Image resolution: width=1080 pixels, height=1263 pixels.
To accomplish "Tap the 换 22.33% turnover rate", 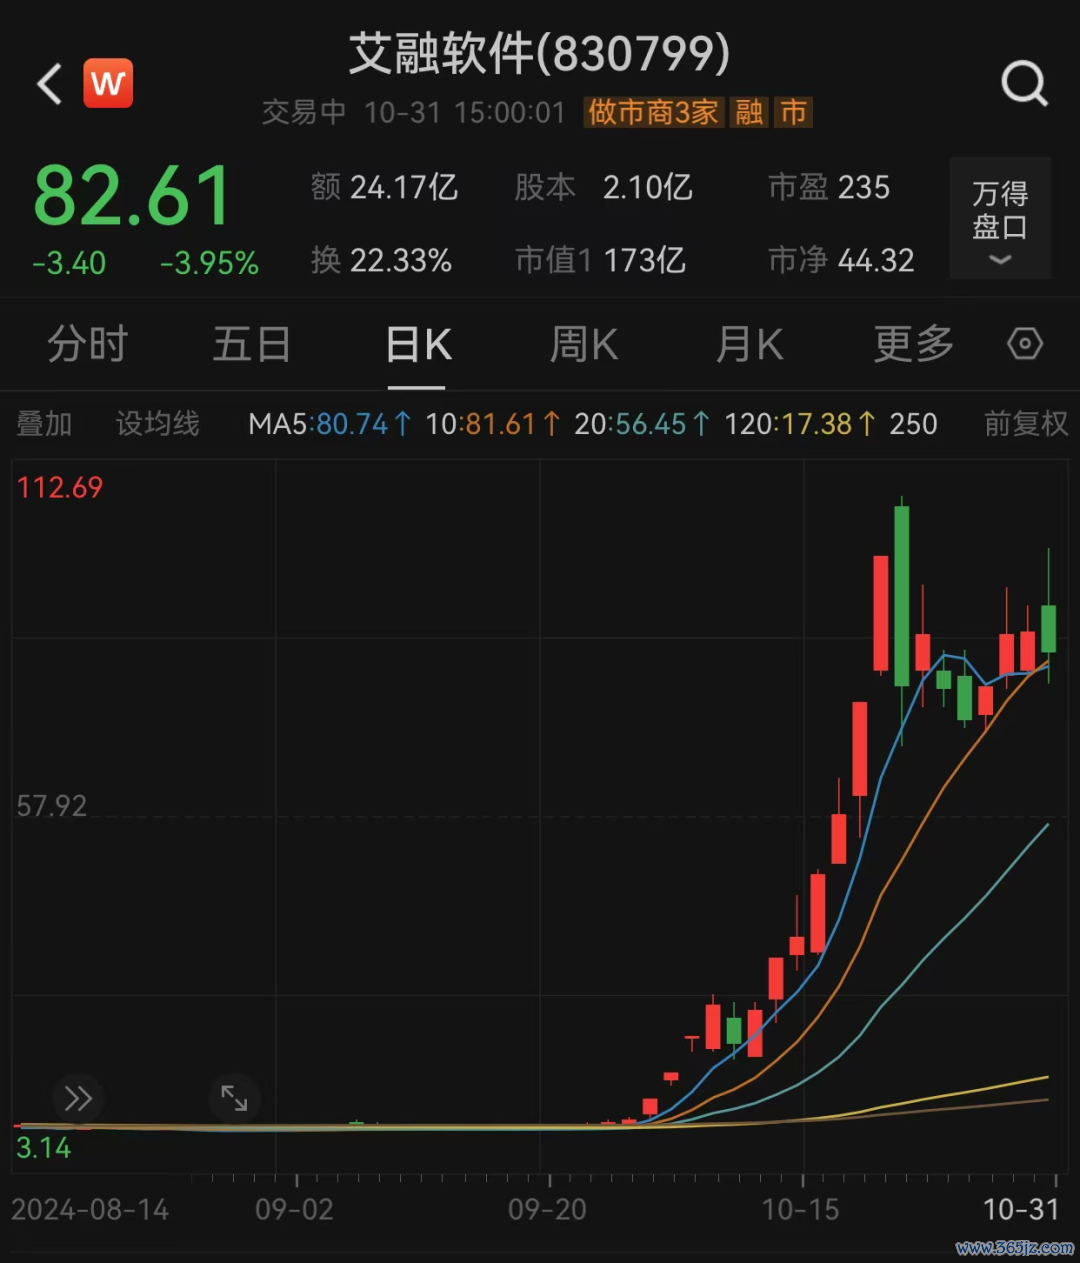I will tap(381, 261).
